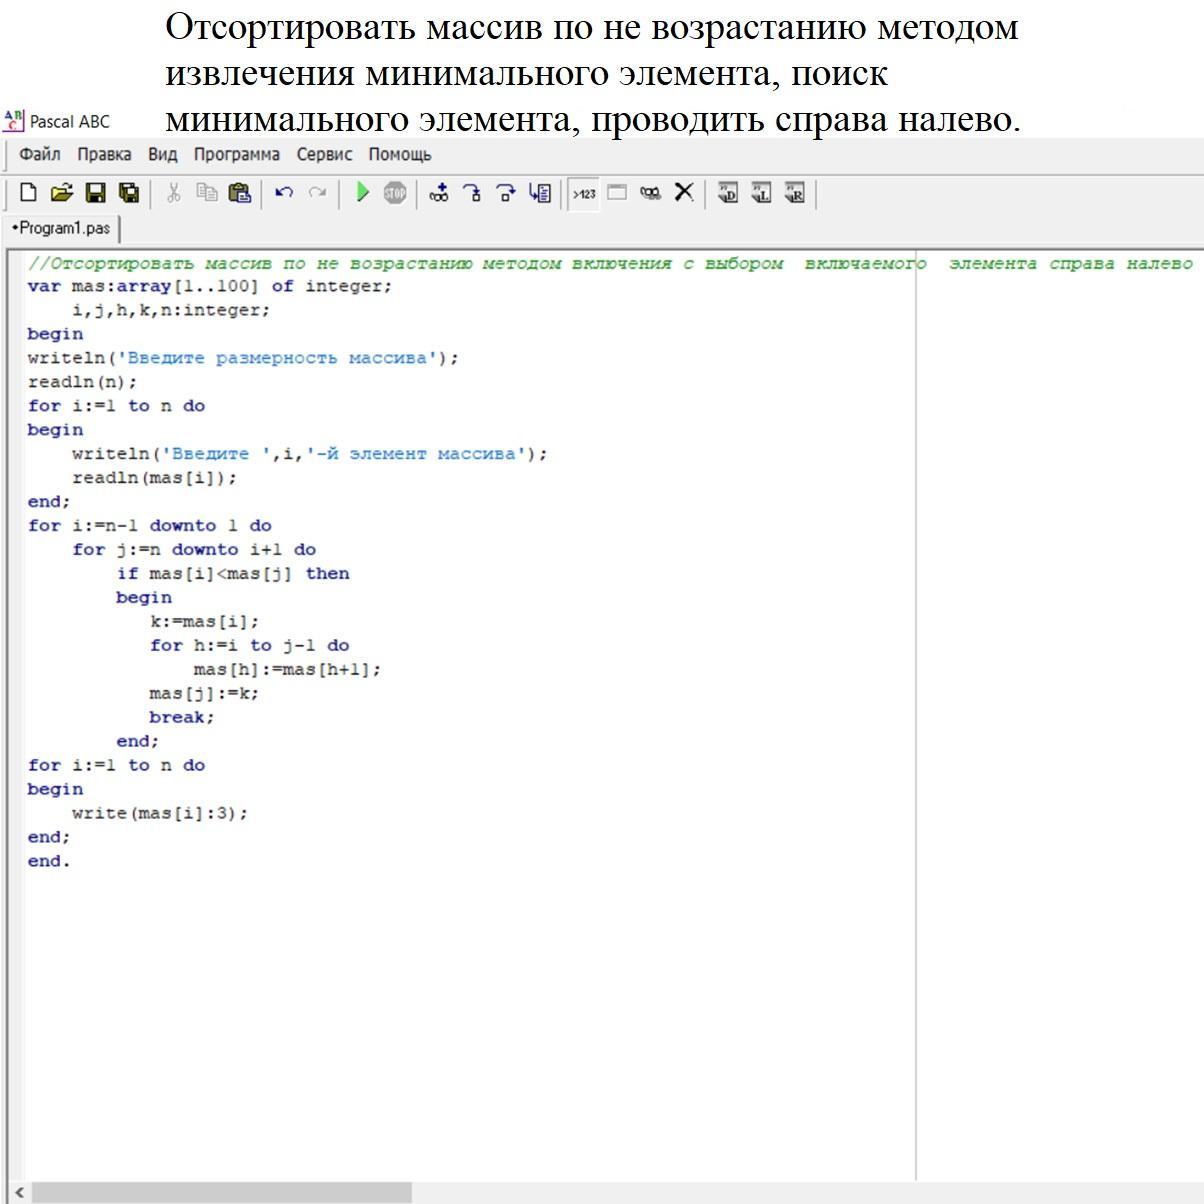Switch to the Program1.pas tab

point(62,228)
